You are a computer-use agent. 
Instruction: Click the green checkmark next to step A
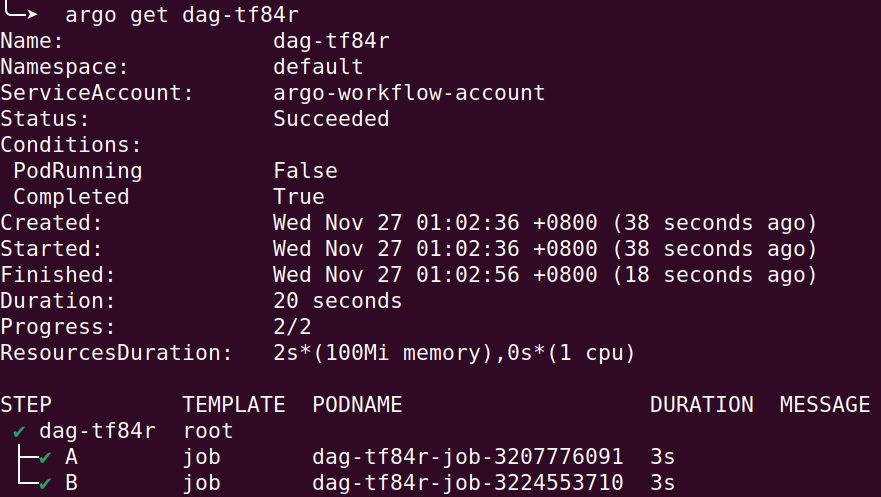tap(45, 458)
